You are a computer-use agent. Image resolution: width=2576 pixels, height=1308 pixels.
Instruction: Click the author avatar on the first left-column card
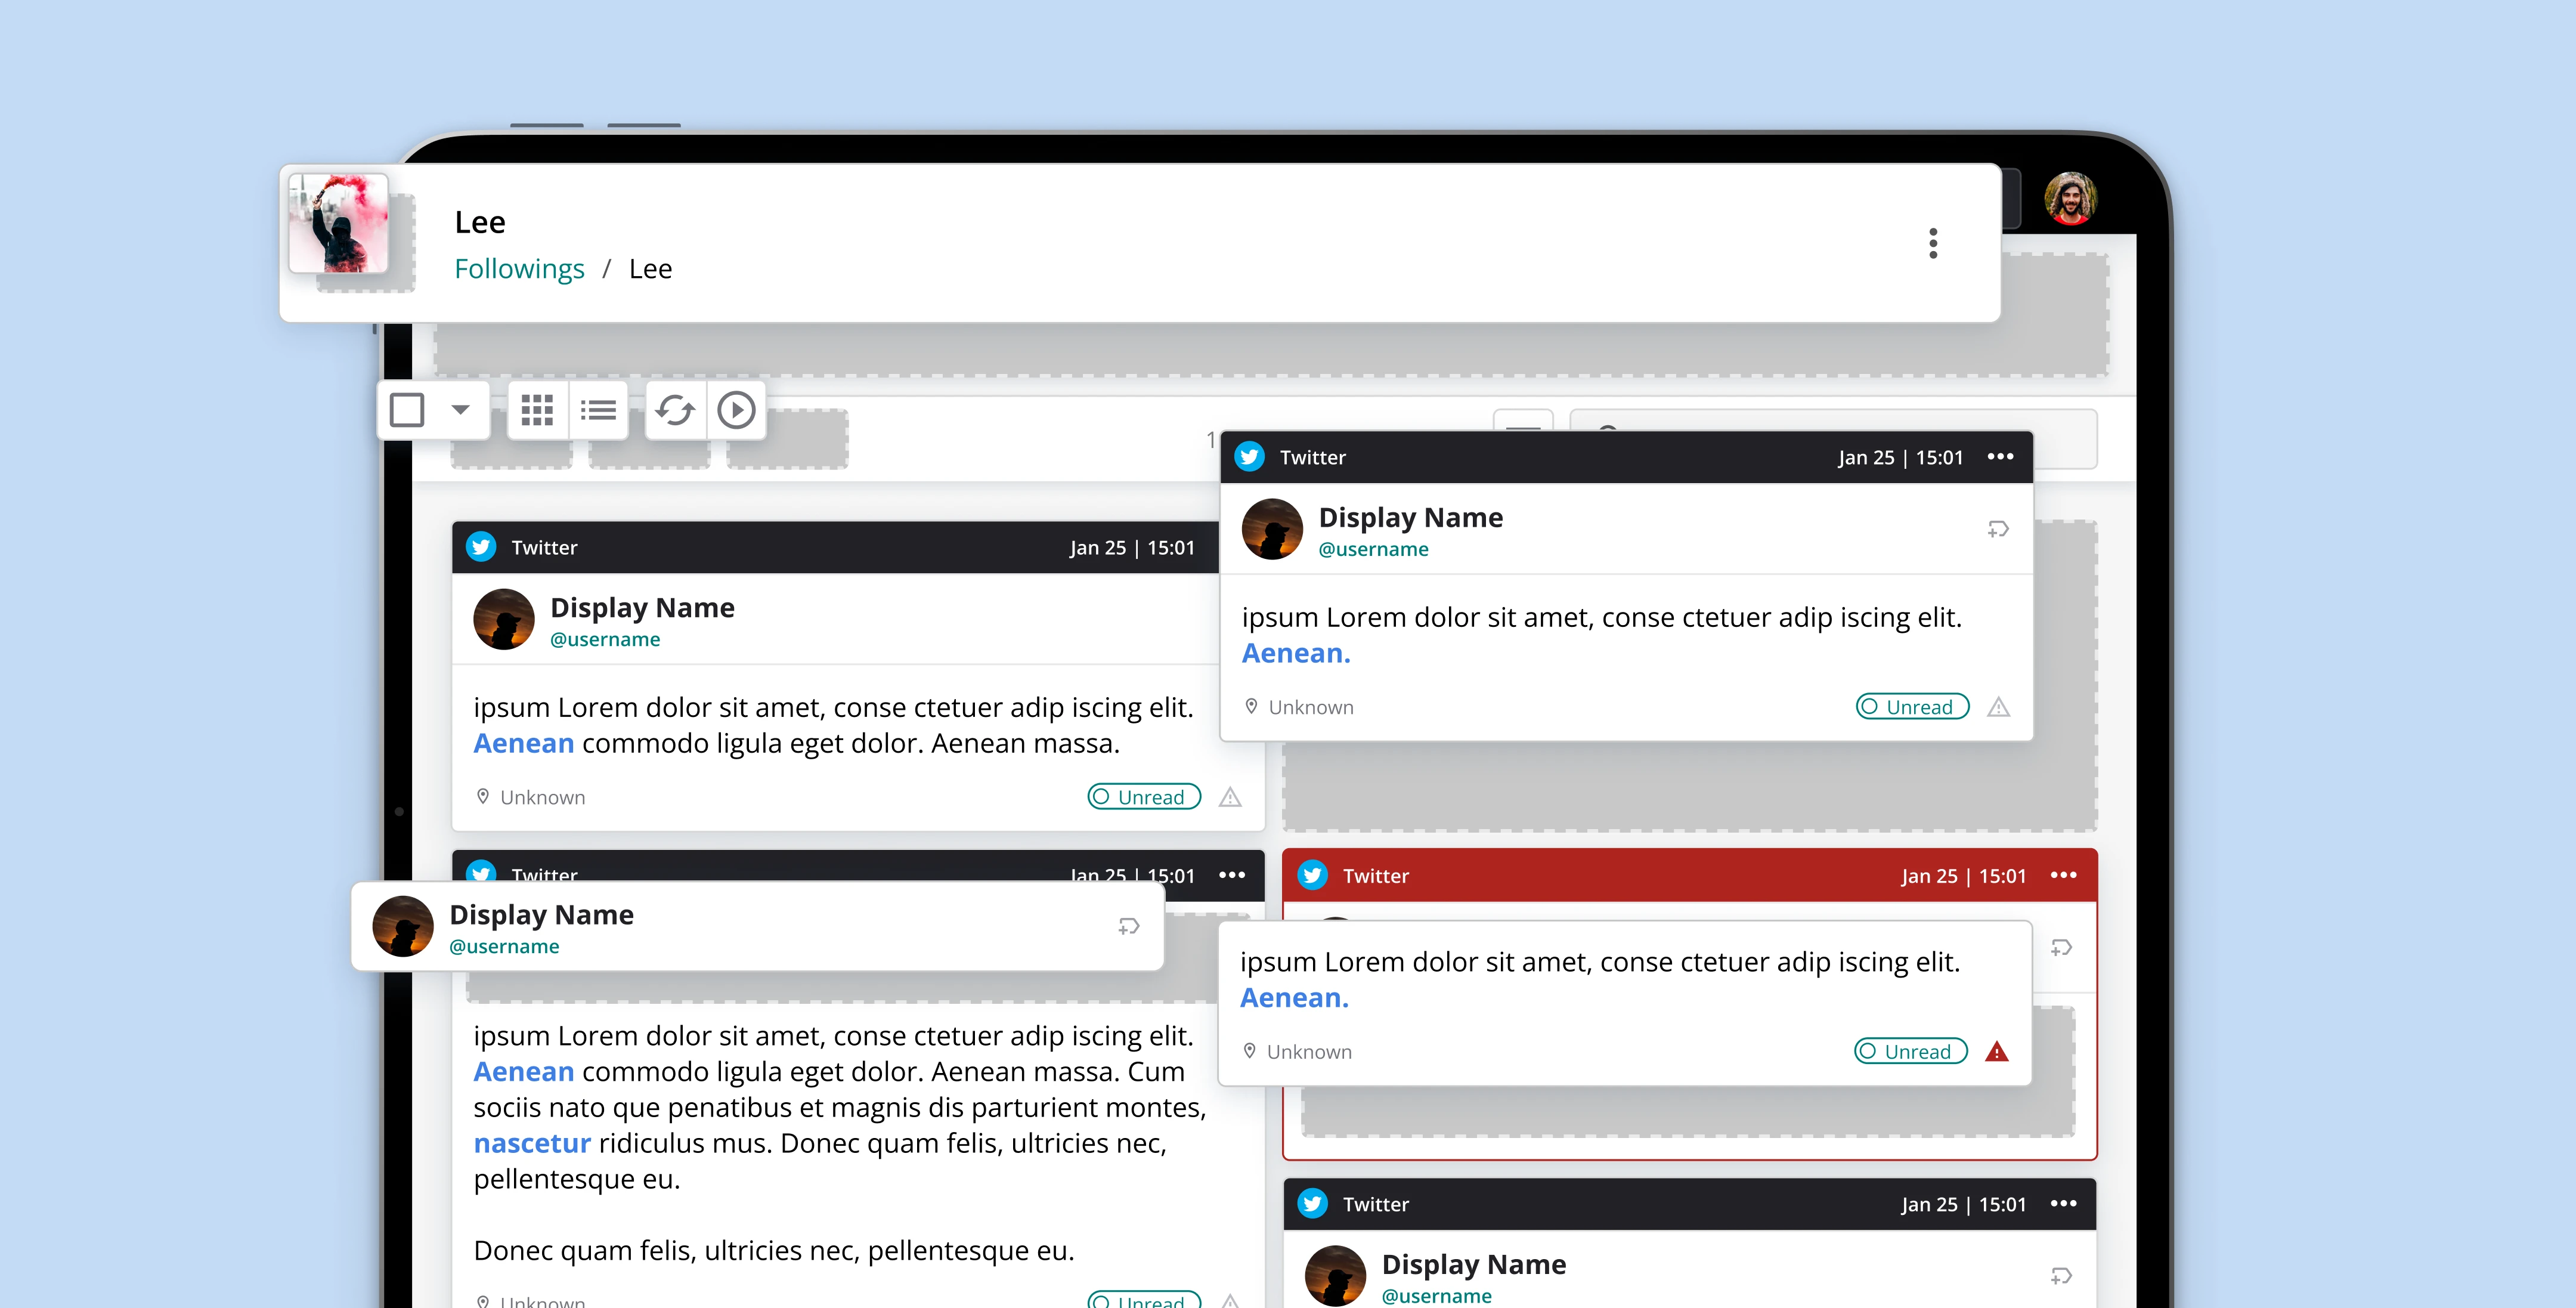tap(503, 619)
